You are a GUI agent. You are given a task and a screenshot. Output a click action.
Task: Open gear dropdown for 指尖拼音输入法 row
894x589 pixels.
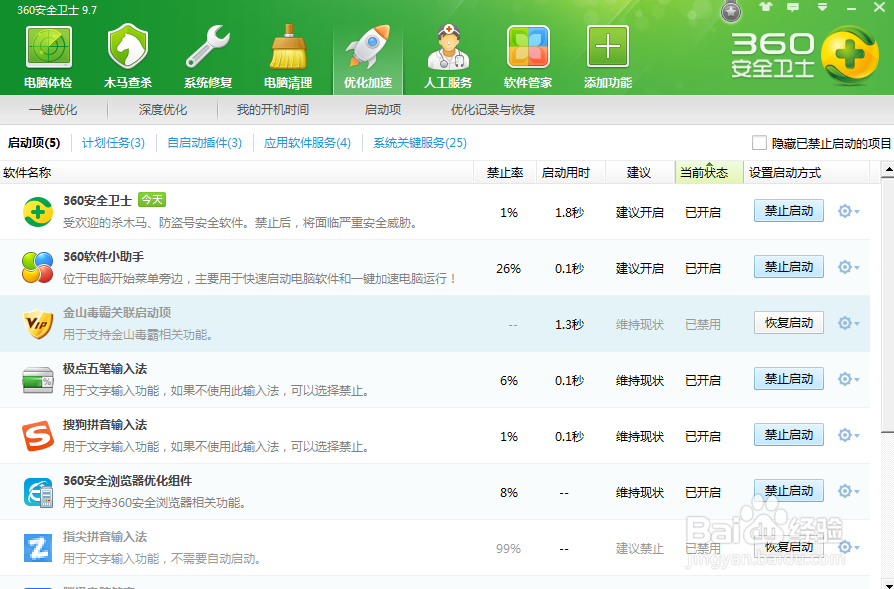point(848,547)
